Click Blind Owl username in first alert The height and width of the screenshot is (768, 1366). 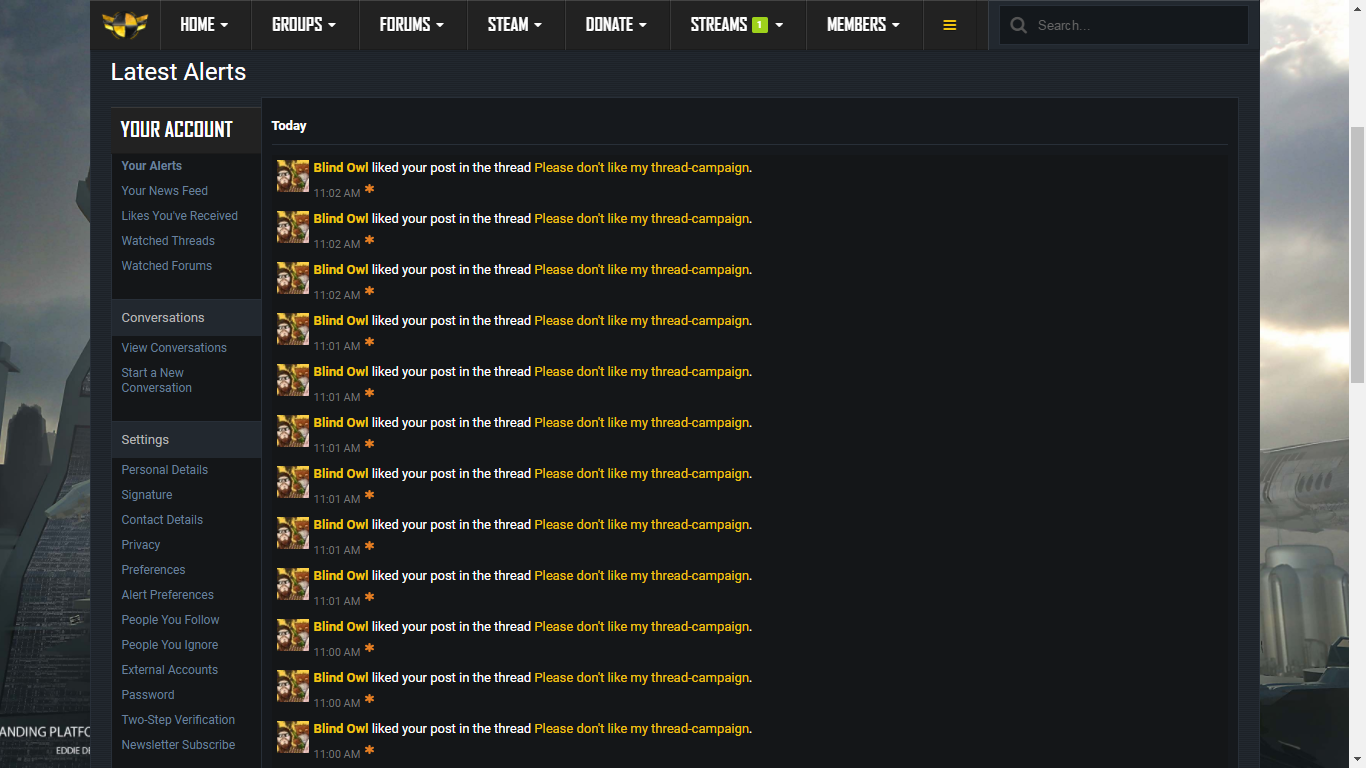point(341,168)
